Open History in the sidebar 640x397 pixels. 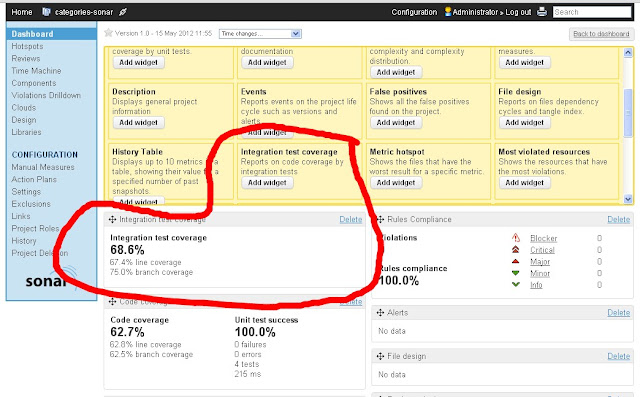point(24,241)
